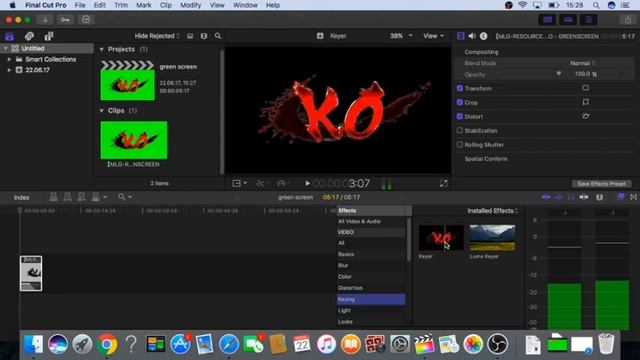The width and height of the screenshot is (640, 360).
Task: Uncheck the Transform checkbox
Action: click(x=460, y=88)
